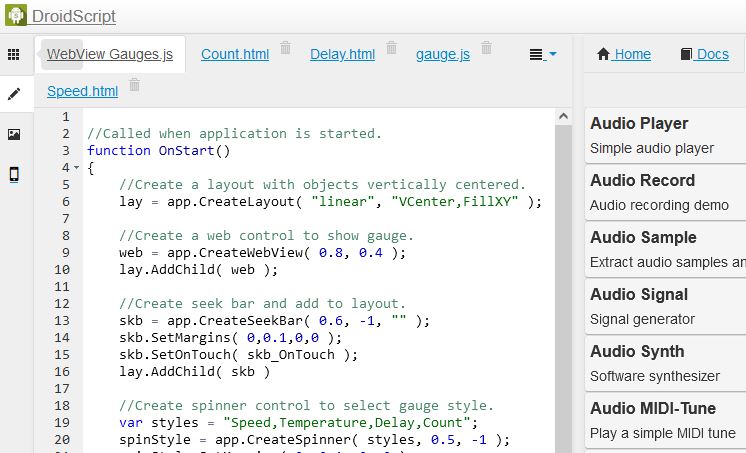This screenshot has height=453, width=746.
Task: Click the '//Called when application is started.' comment
Action: (235, 134)
